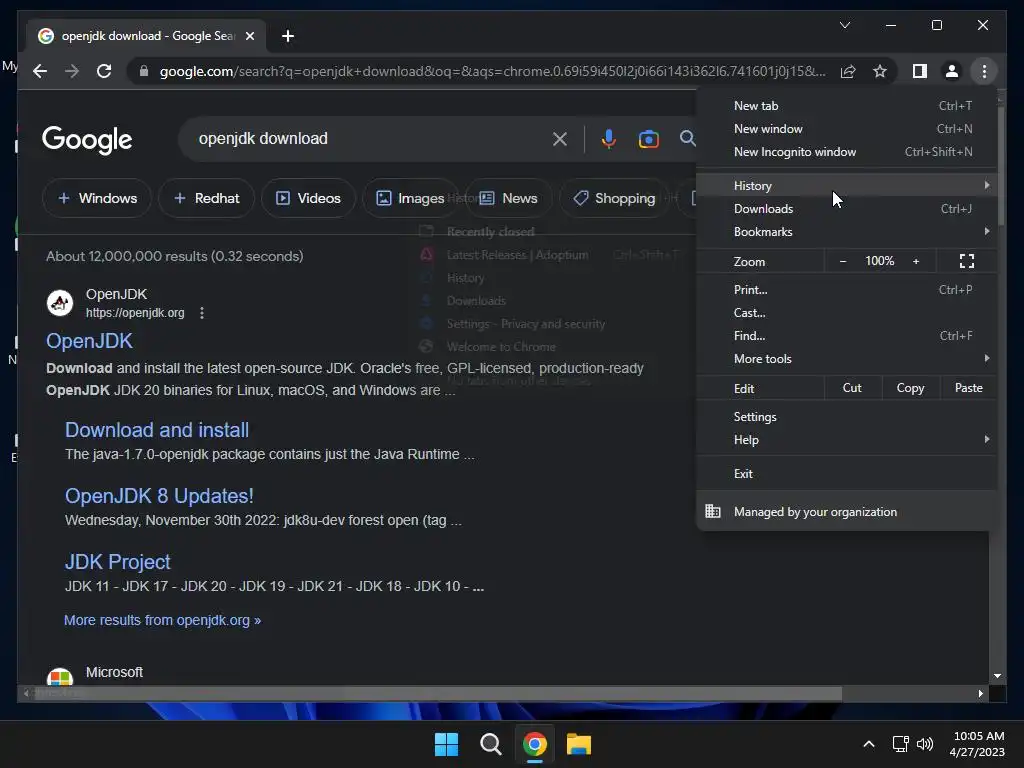Select New tab menu item
The height and width of the screenshot is (768, 1024).
tap(846, 106)
